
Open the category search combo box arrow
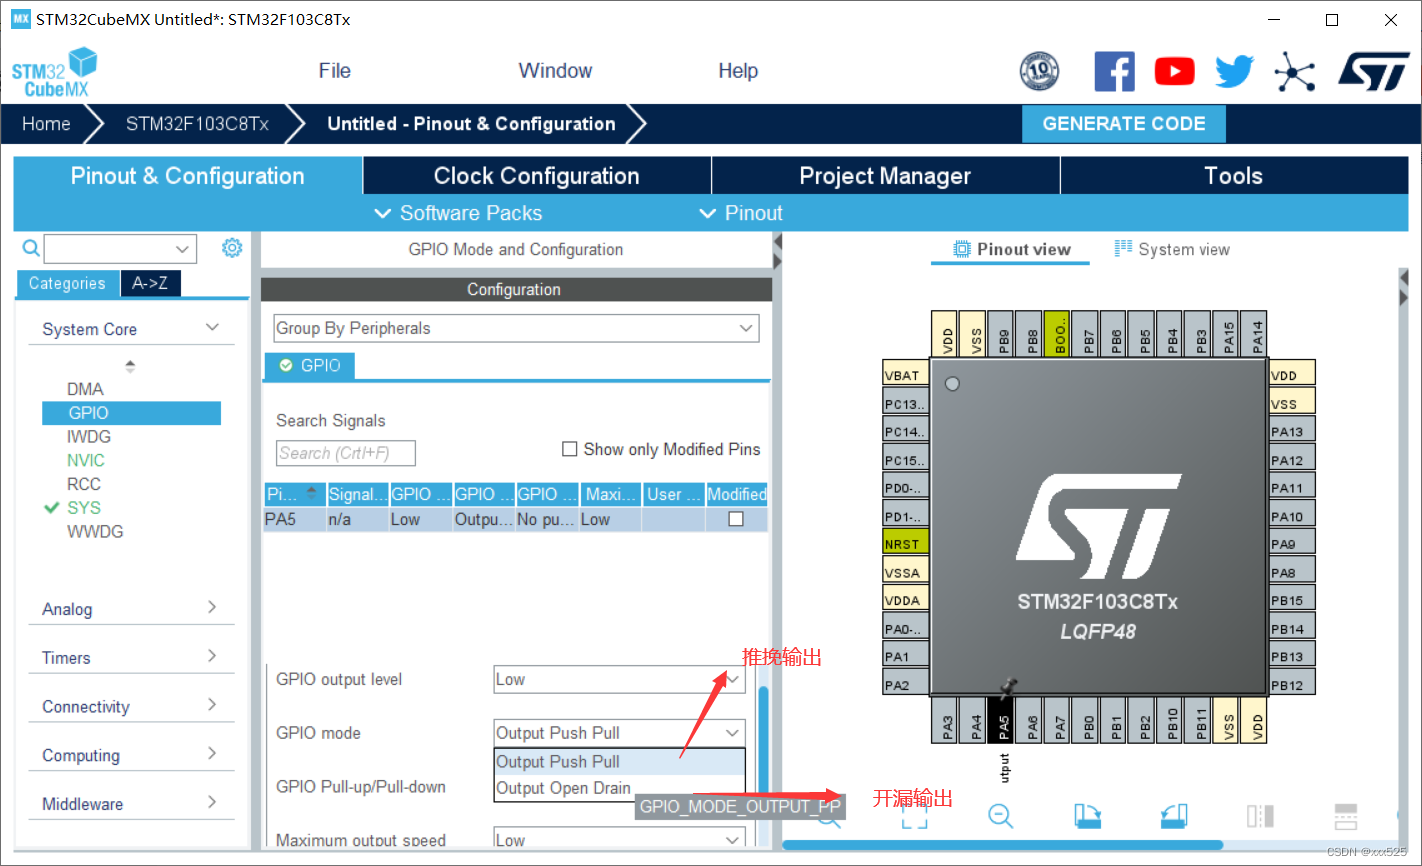point(182,249)
